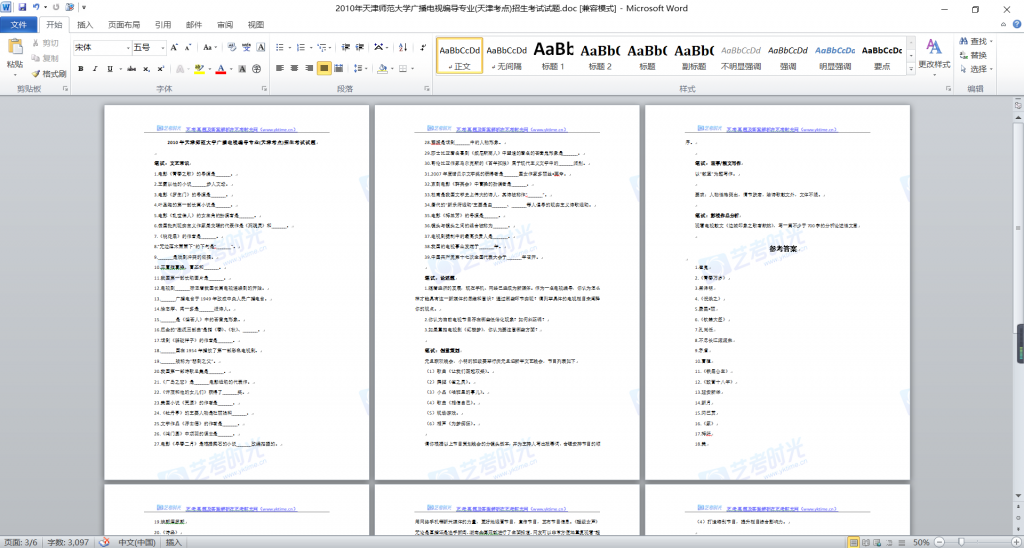Apply the 标题 1 heading style
This screenshot has width=1024, height=548.
point(553,55)
